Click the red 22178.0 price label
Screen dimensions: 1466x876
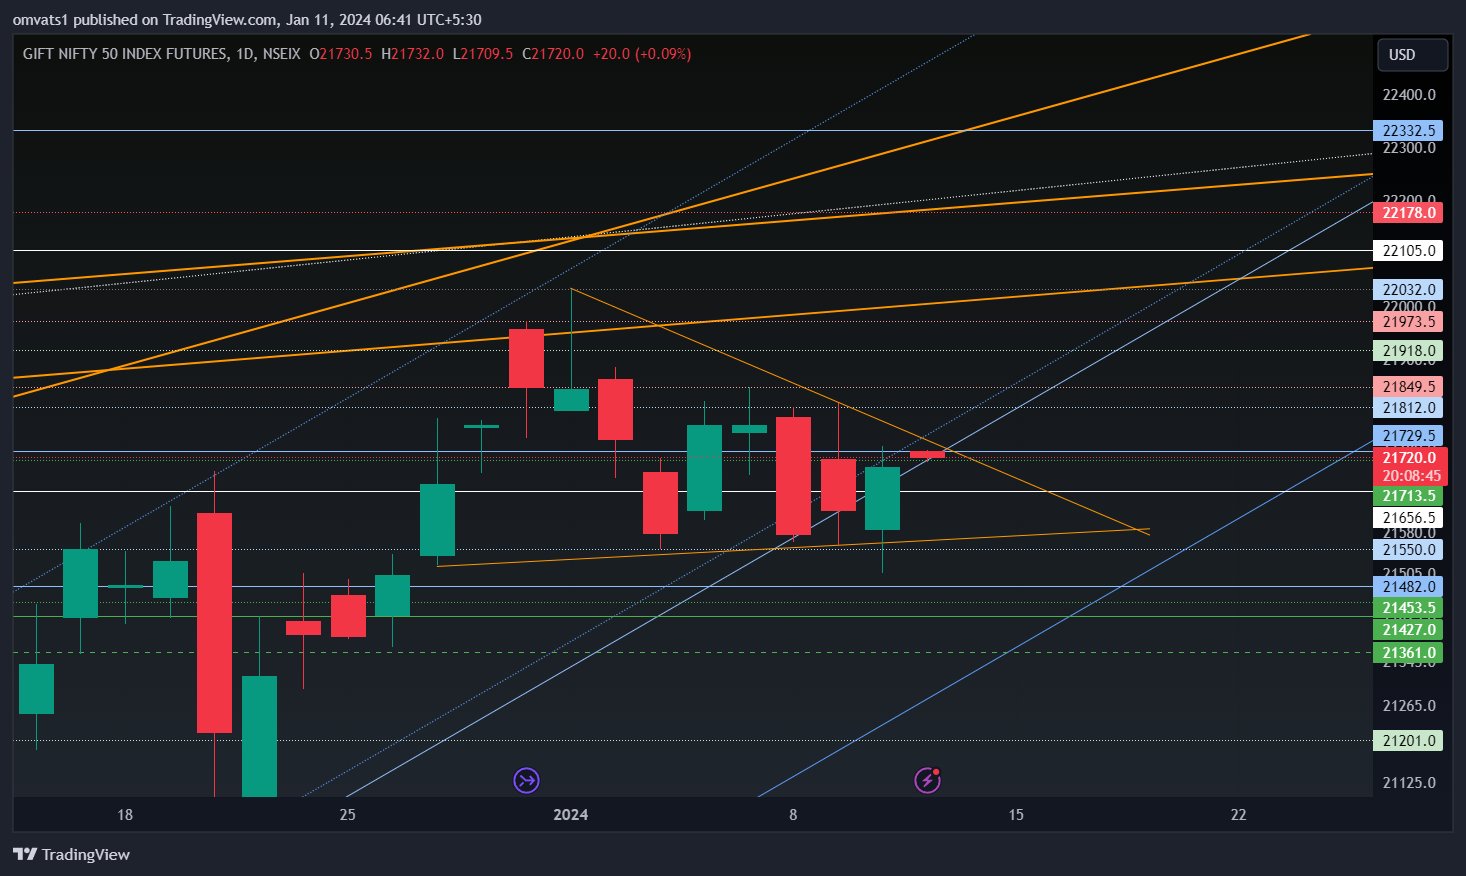1408,213
